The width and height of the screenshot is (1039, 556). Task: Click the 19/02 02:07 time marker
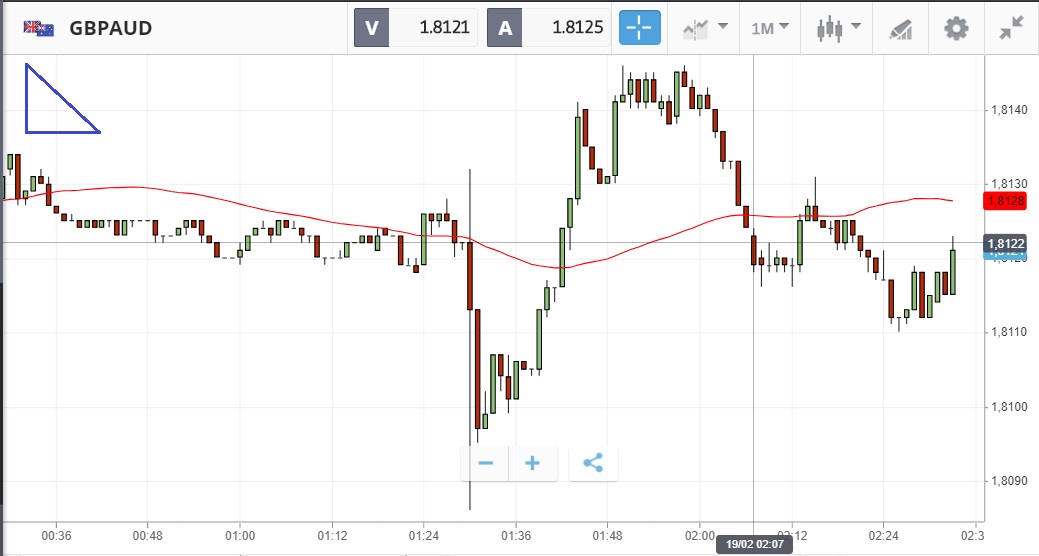point(752,545)
